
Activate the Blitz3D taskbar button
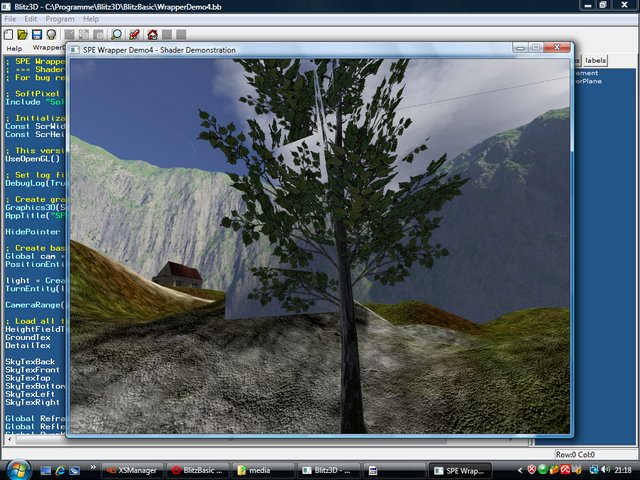(326, 469)
